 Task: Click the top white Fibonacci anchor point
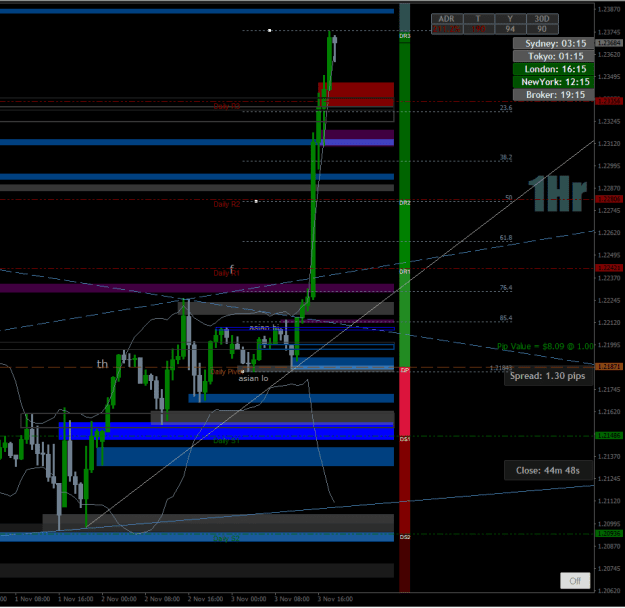point(269,30)
